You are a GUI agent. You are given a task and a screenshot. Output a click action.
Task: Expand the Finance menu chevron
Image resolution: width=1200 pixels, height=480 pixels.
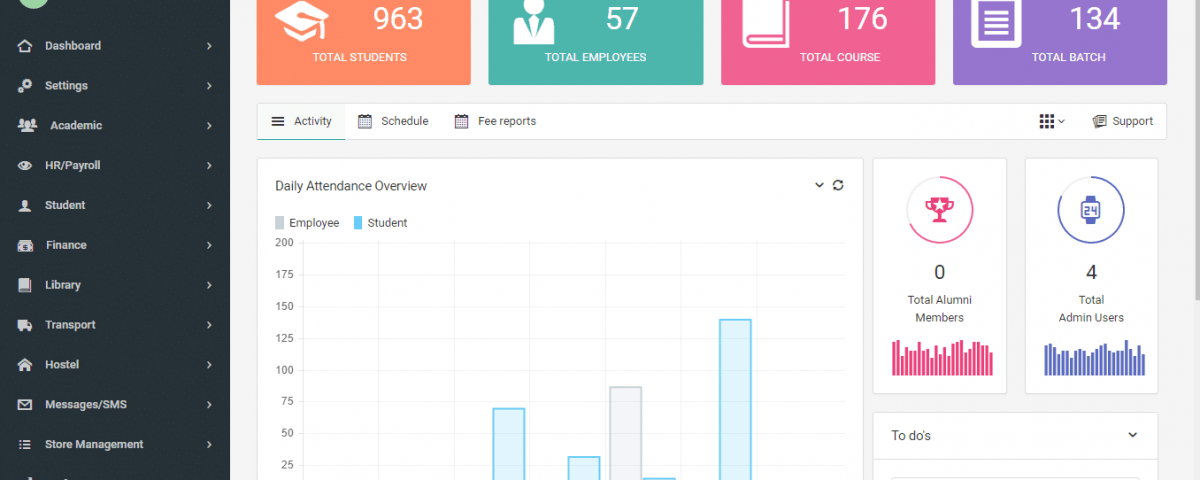click(209, 245)
